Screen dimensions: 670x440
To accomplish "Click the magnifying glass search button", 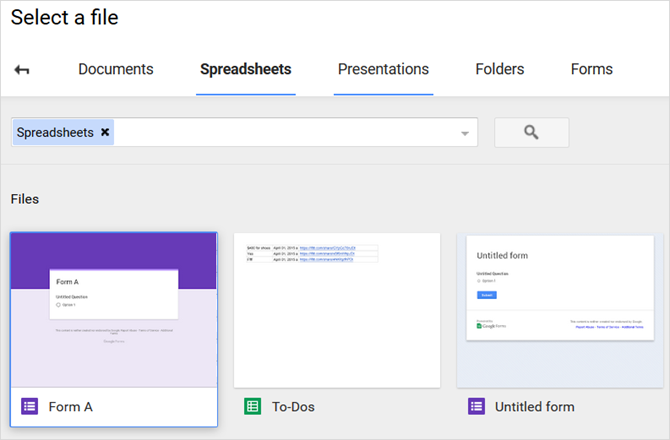I will [x=531, y=132].
